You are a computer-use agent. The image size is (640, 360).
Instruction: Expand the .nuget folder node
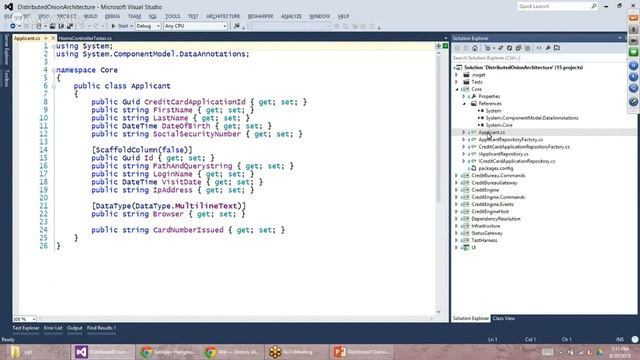[457, 75]
